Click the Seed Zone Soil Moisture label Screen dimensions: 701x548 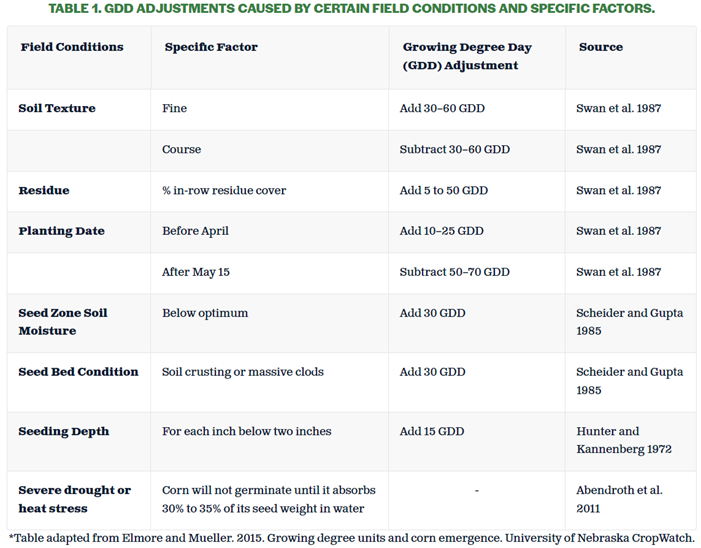(x=63, y=321)
